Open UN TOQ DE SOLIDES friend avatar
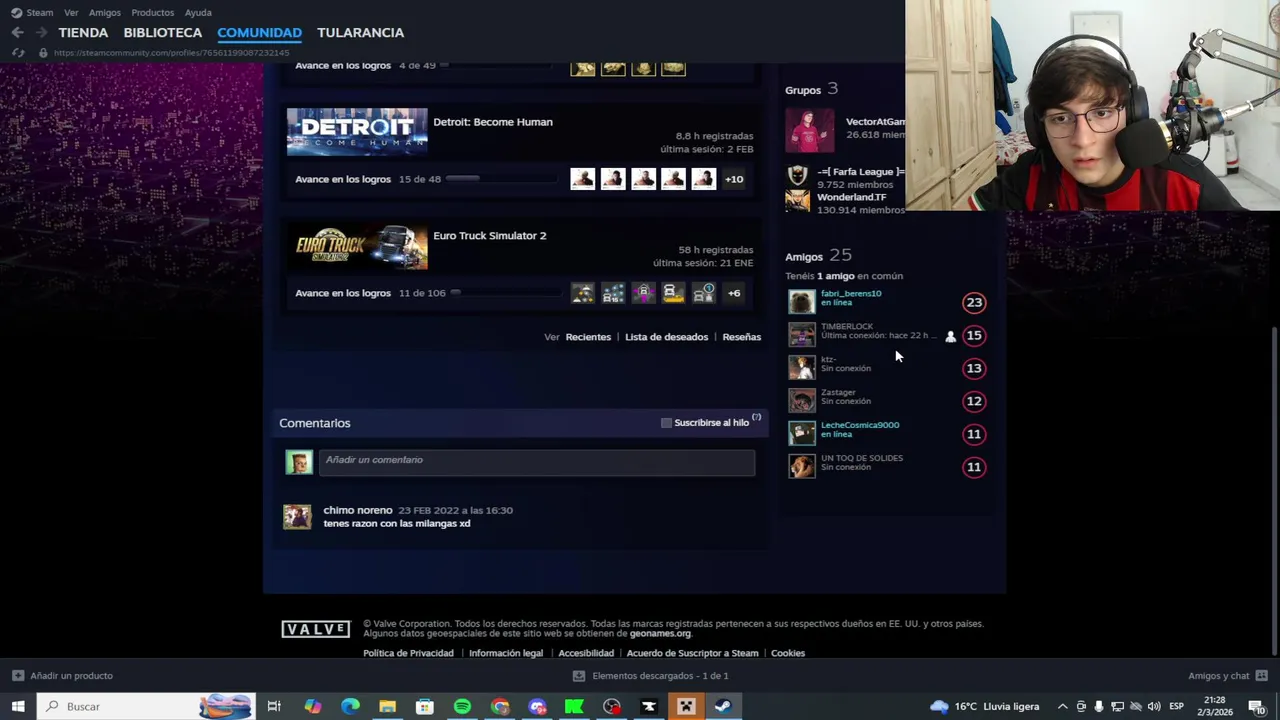 coord(802,466)
